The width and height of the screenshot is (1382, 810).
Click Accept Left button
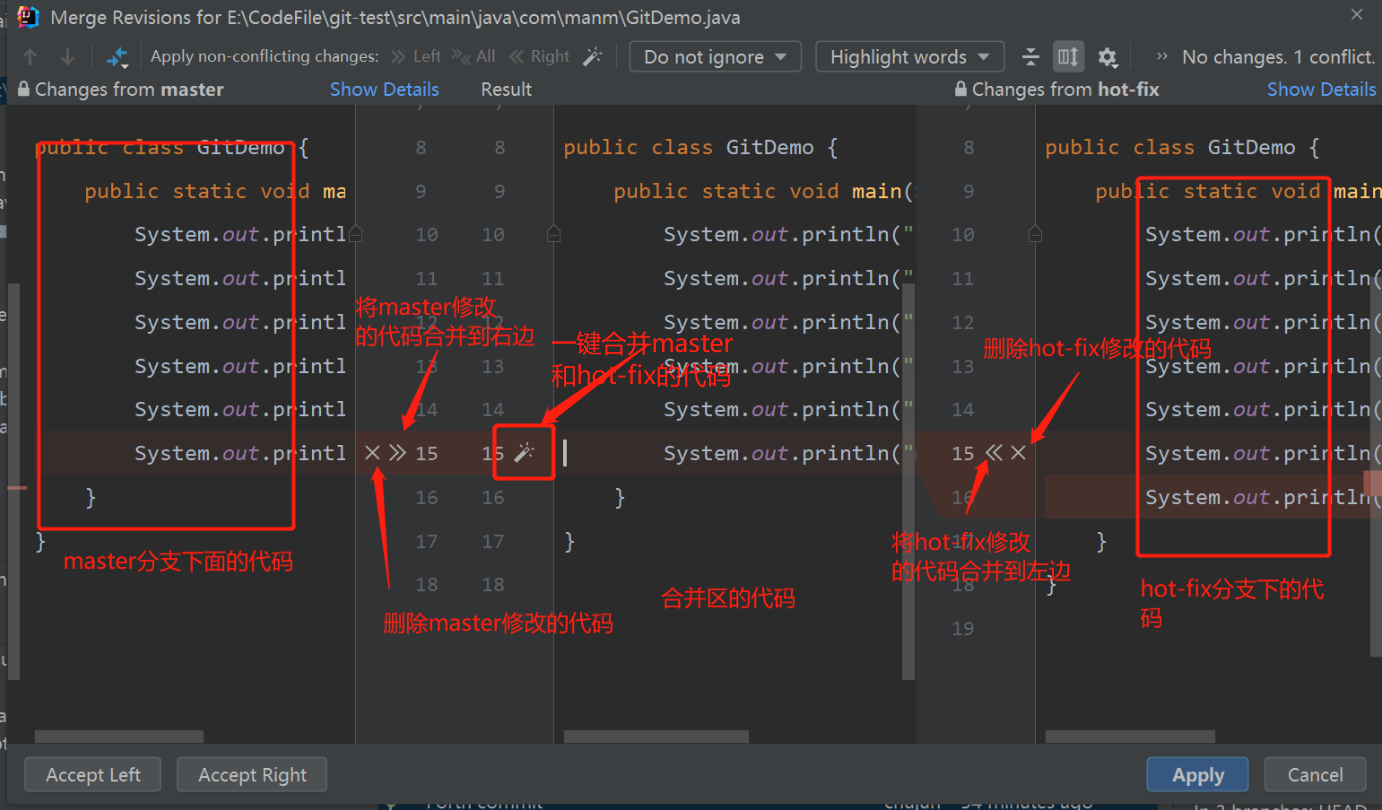click(93, 775)
